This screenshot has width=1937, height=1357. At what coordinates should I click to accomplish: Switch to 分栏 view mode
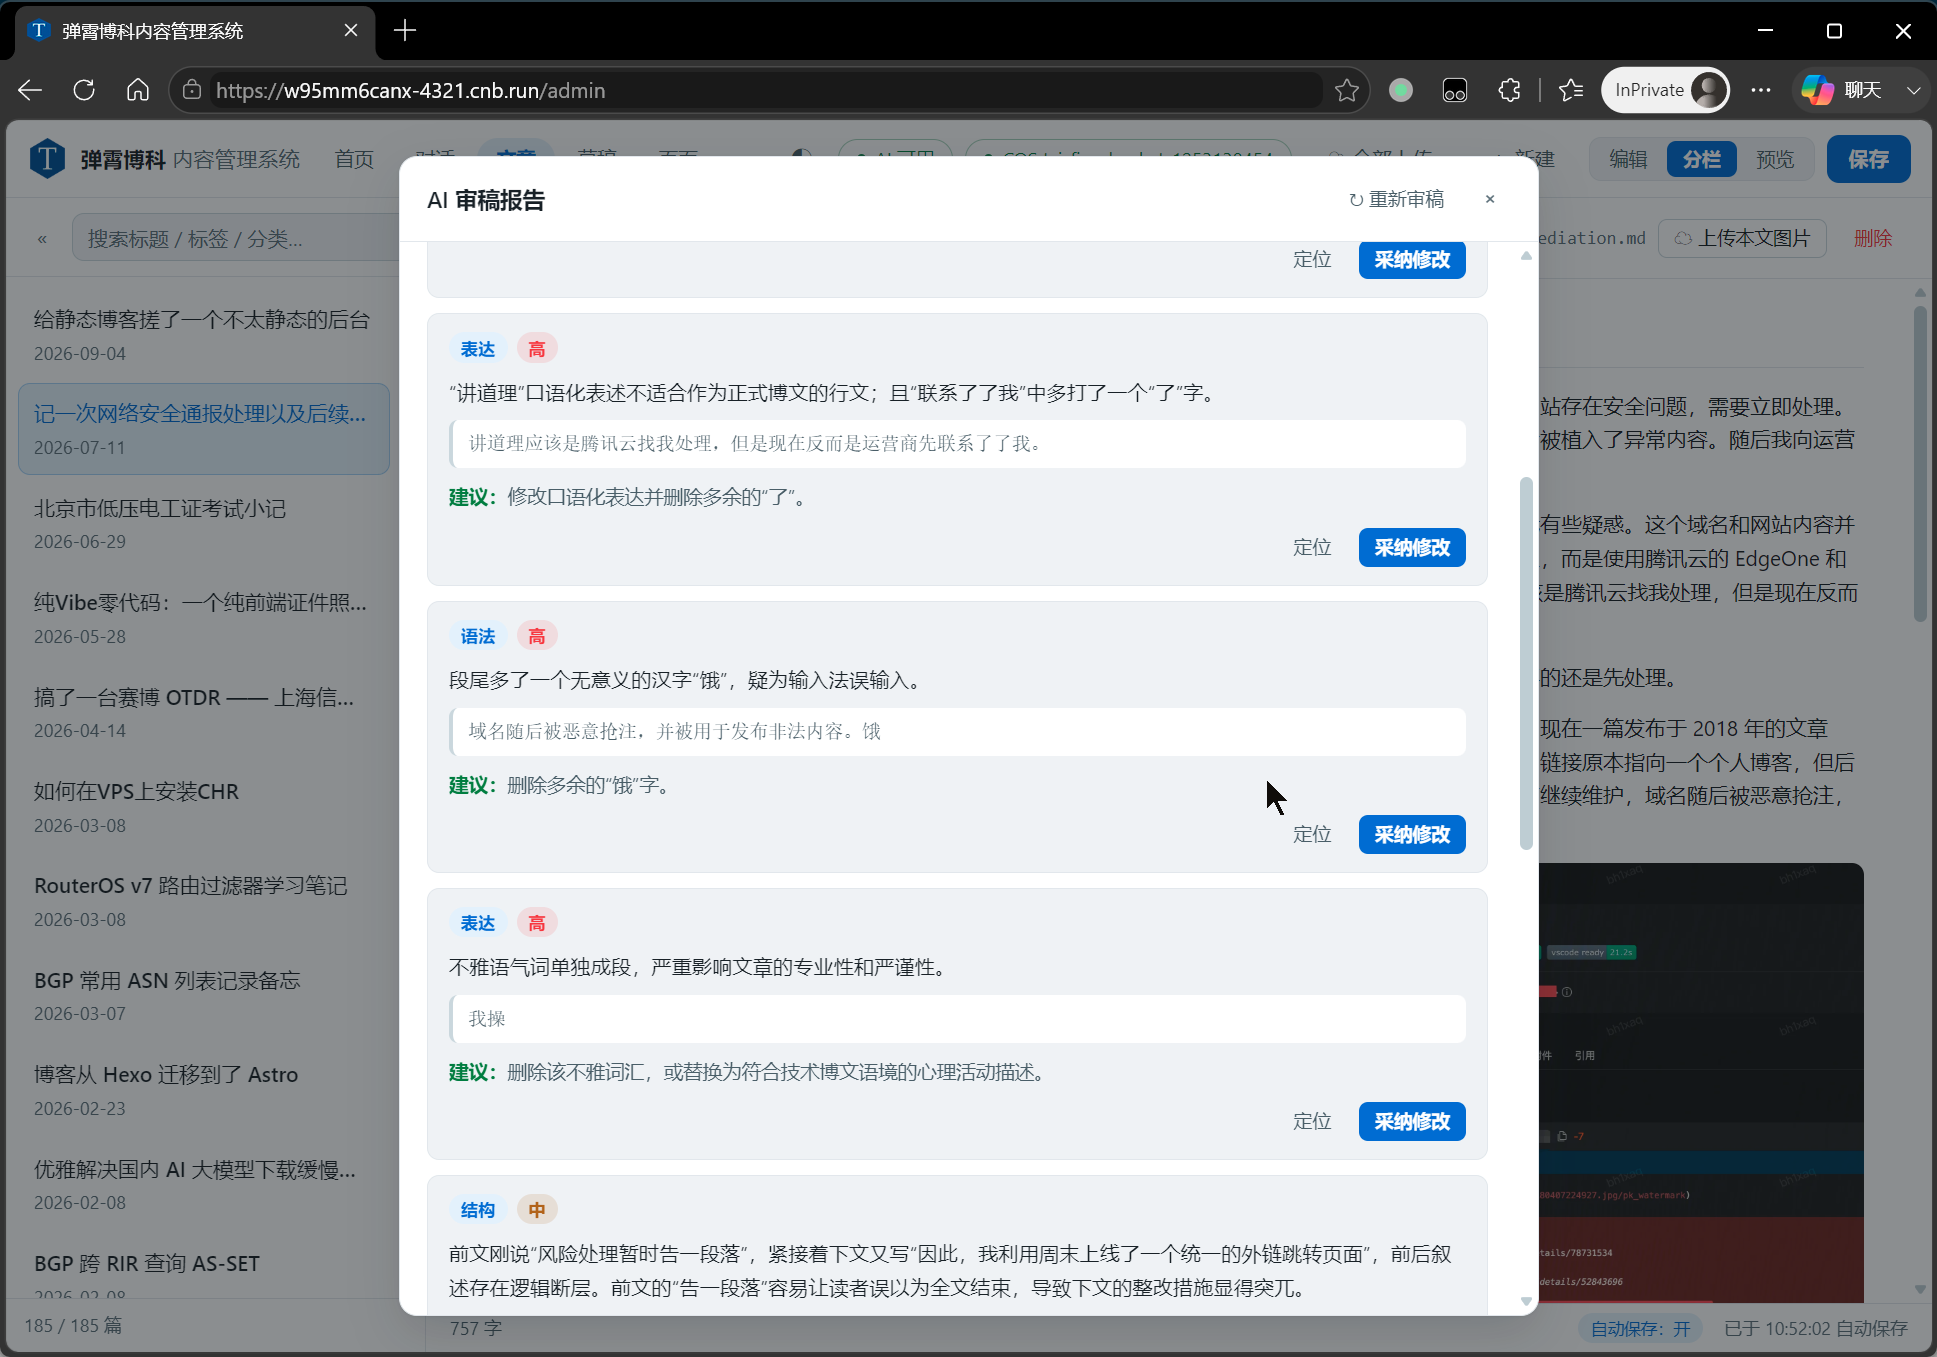tap(1701, 159)
